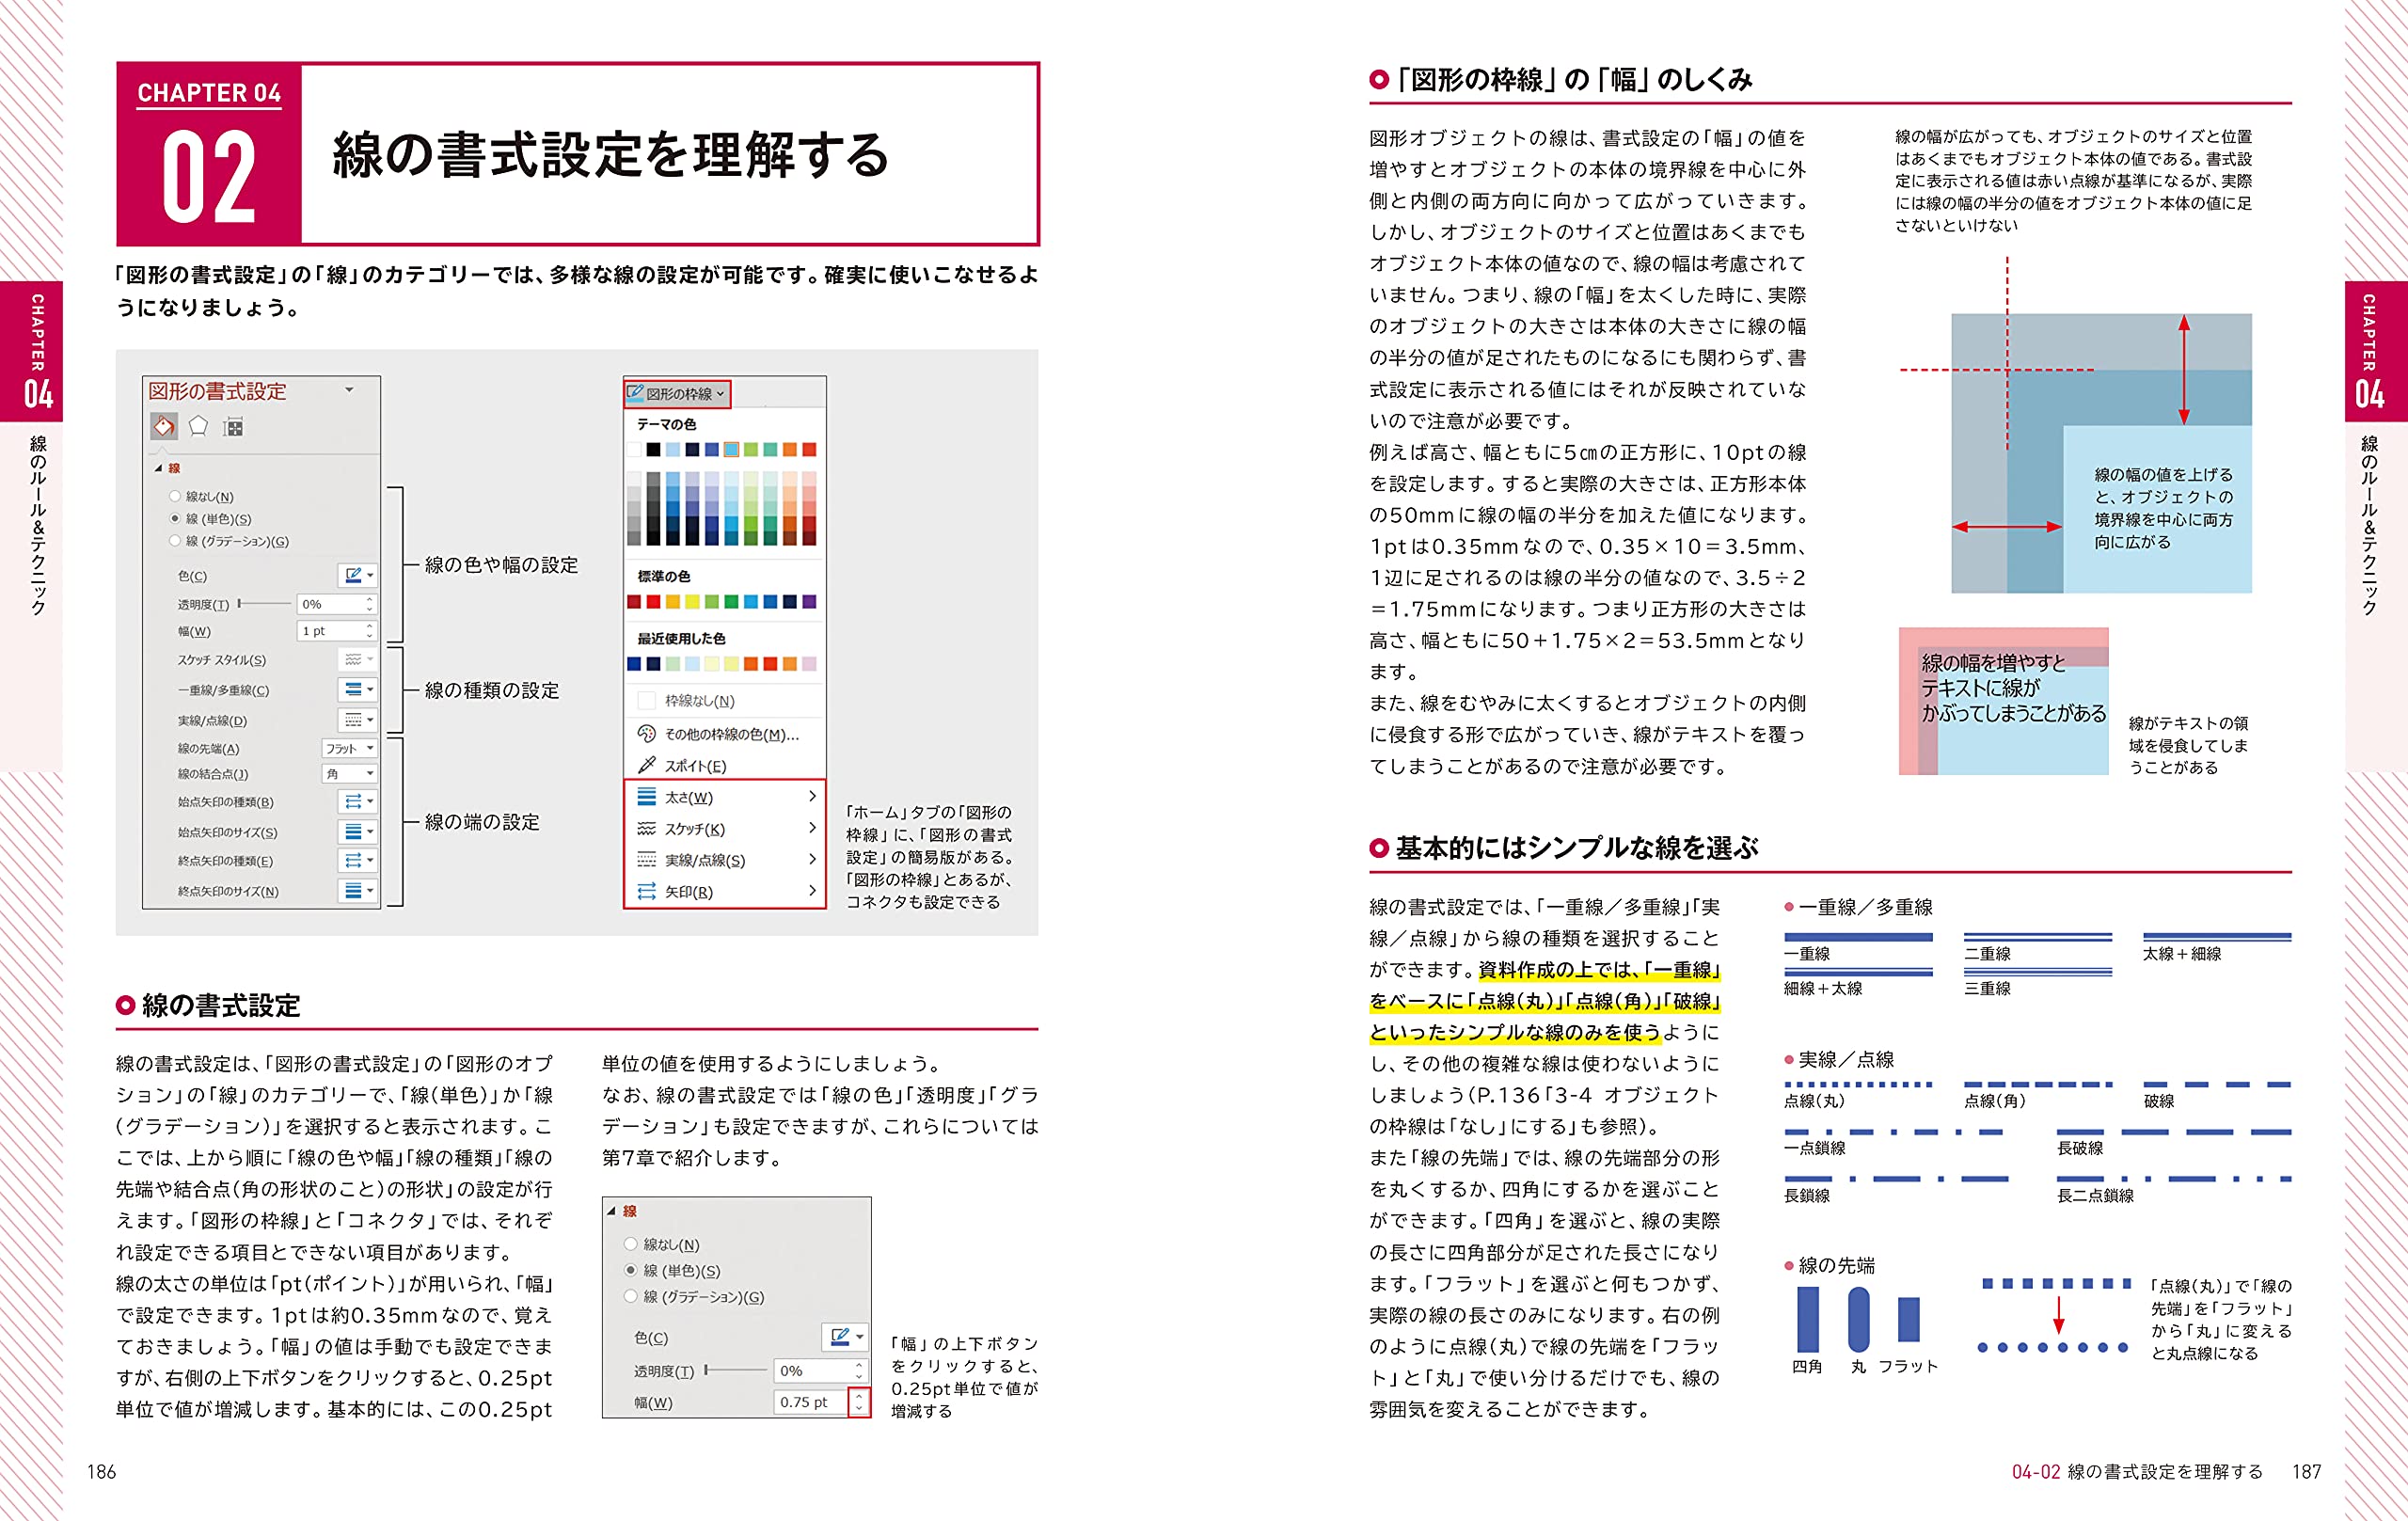
Task: Open その他の枠線の色 palette option
Action: click(x=718, y=734)
